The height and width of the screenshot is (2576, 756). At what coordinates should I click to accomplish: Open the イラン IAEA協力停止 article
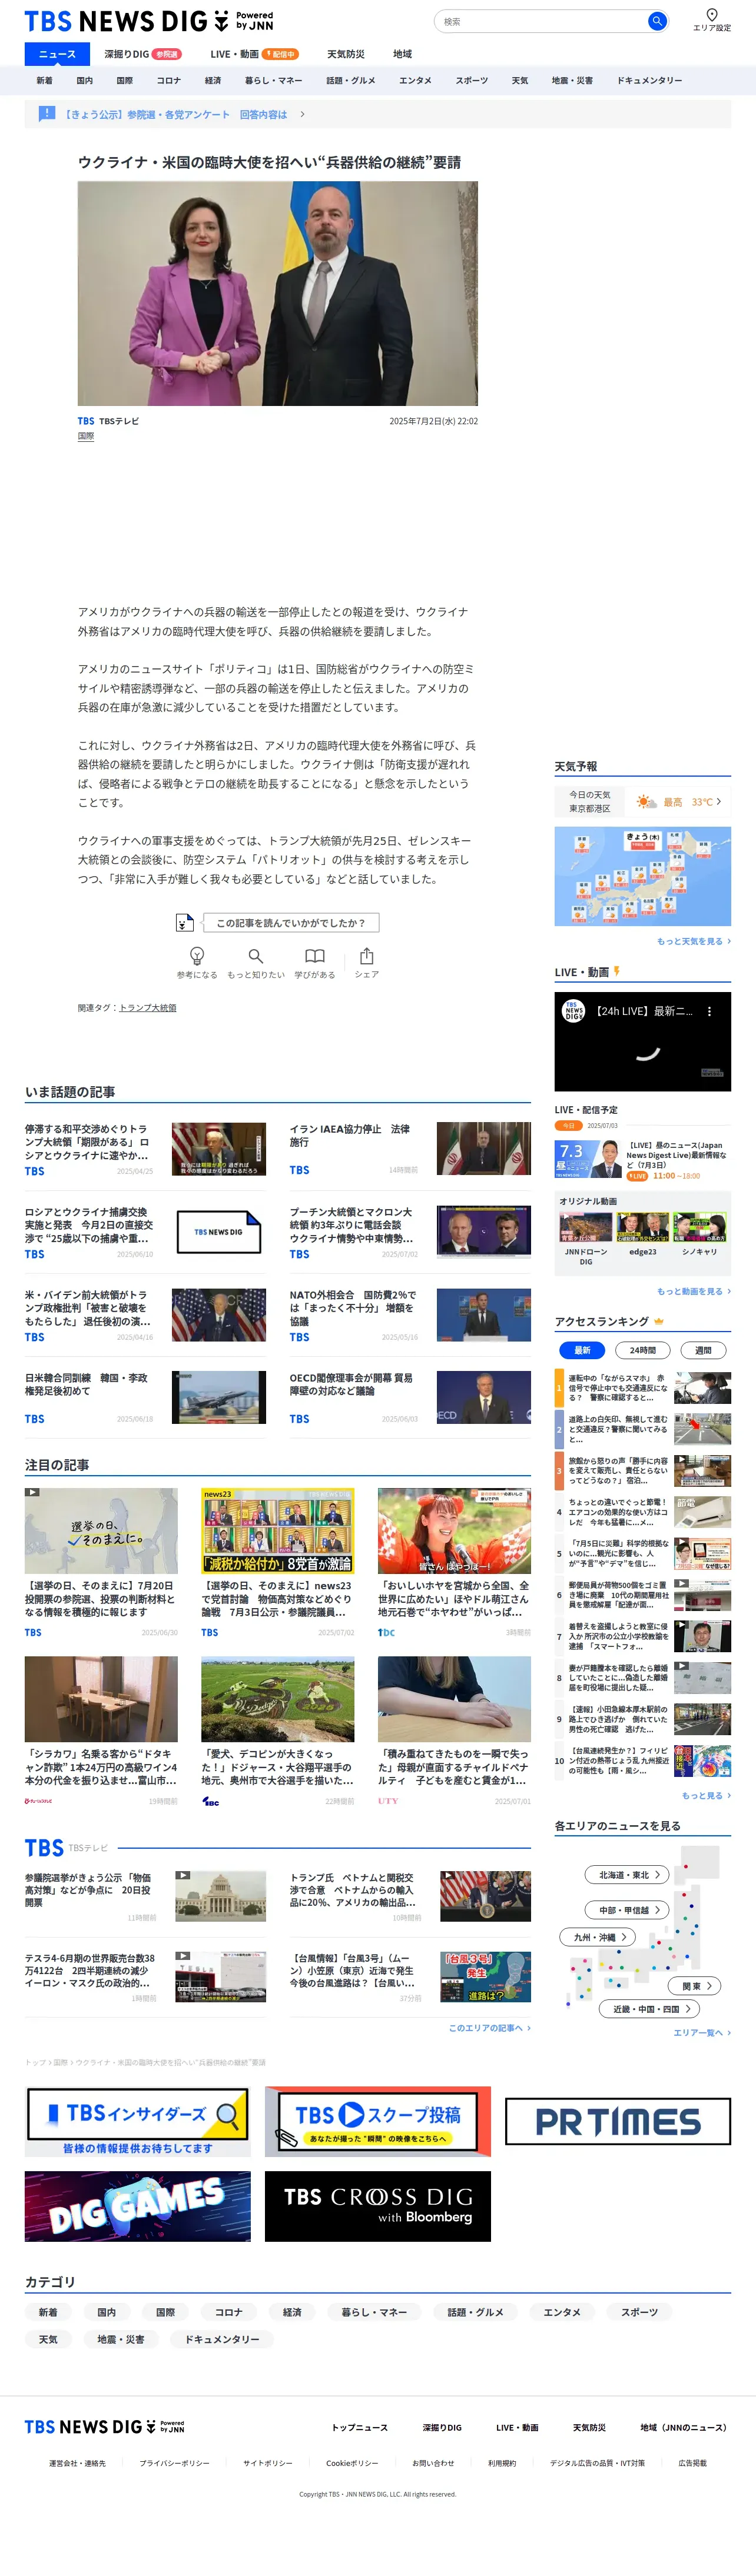tap(349, 1135)
